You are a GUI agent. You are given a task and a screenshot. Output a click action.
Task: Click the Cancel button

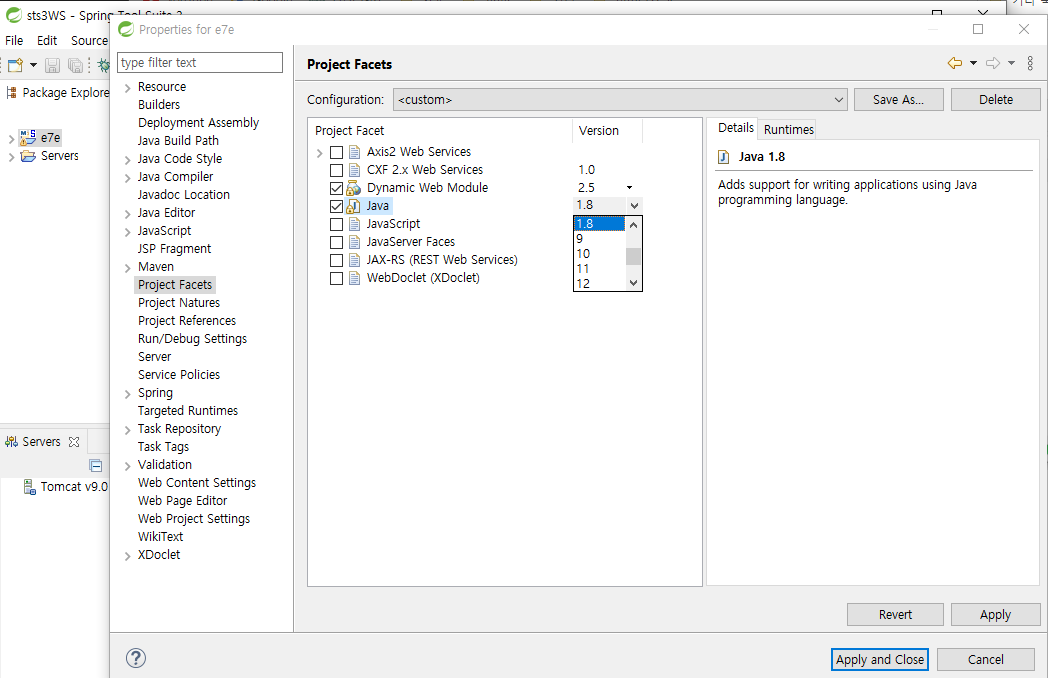[986, 660]
